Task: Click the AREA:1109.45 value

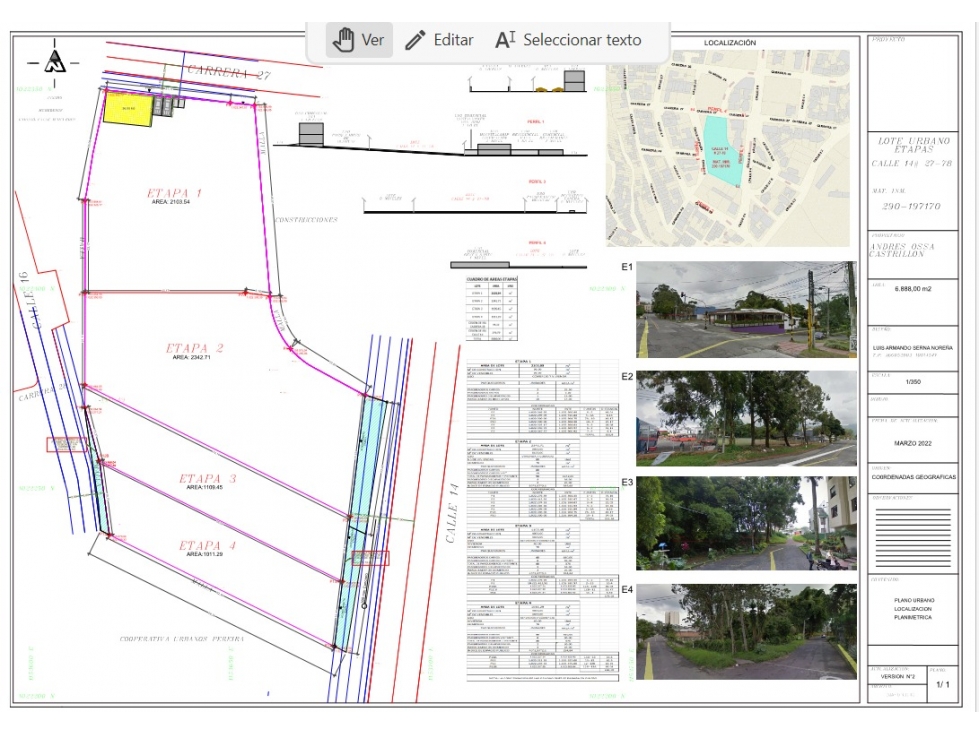Action: point(204,487)
